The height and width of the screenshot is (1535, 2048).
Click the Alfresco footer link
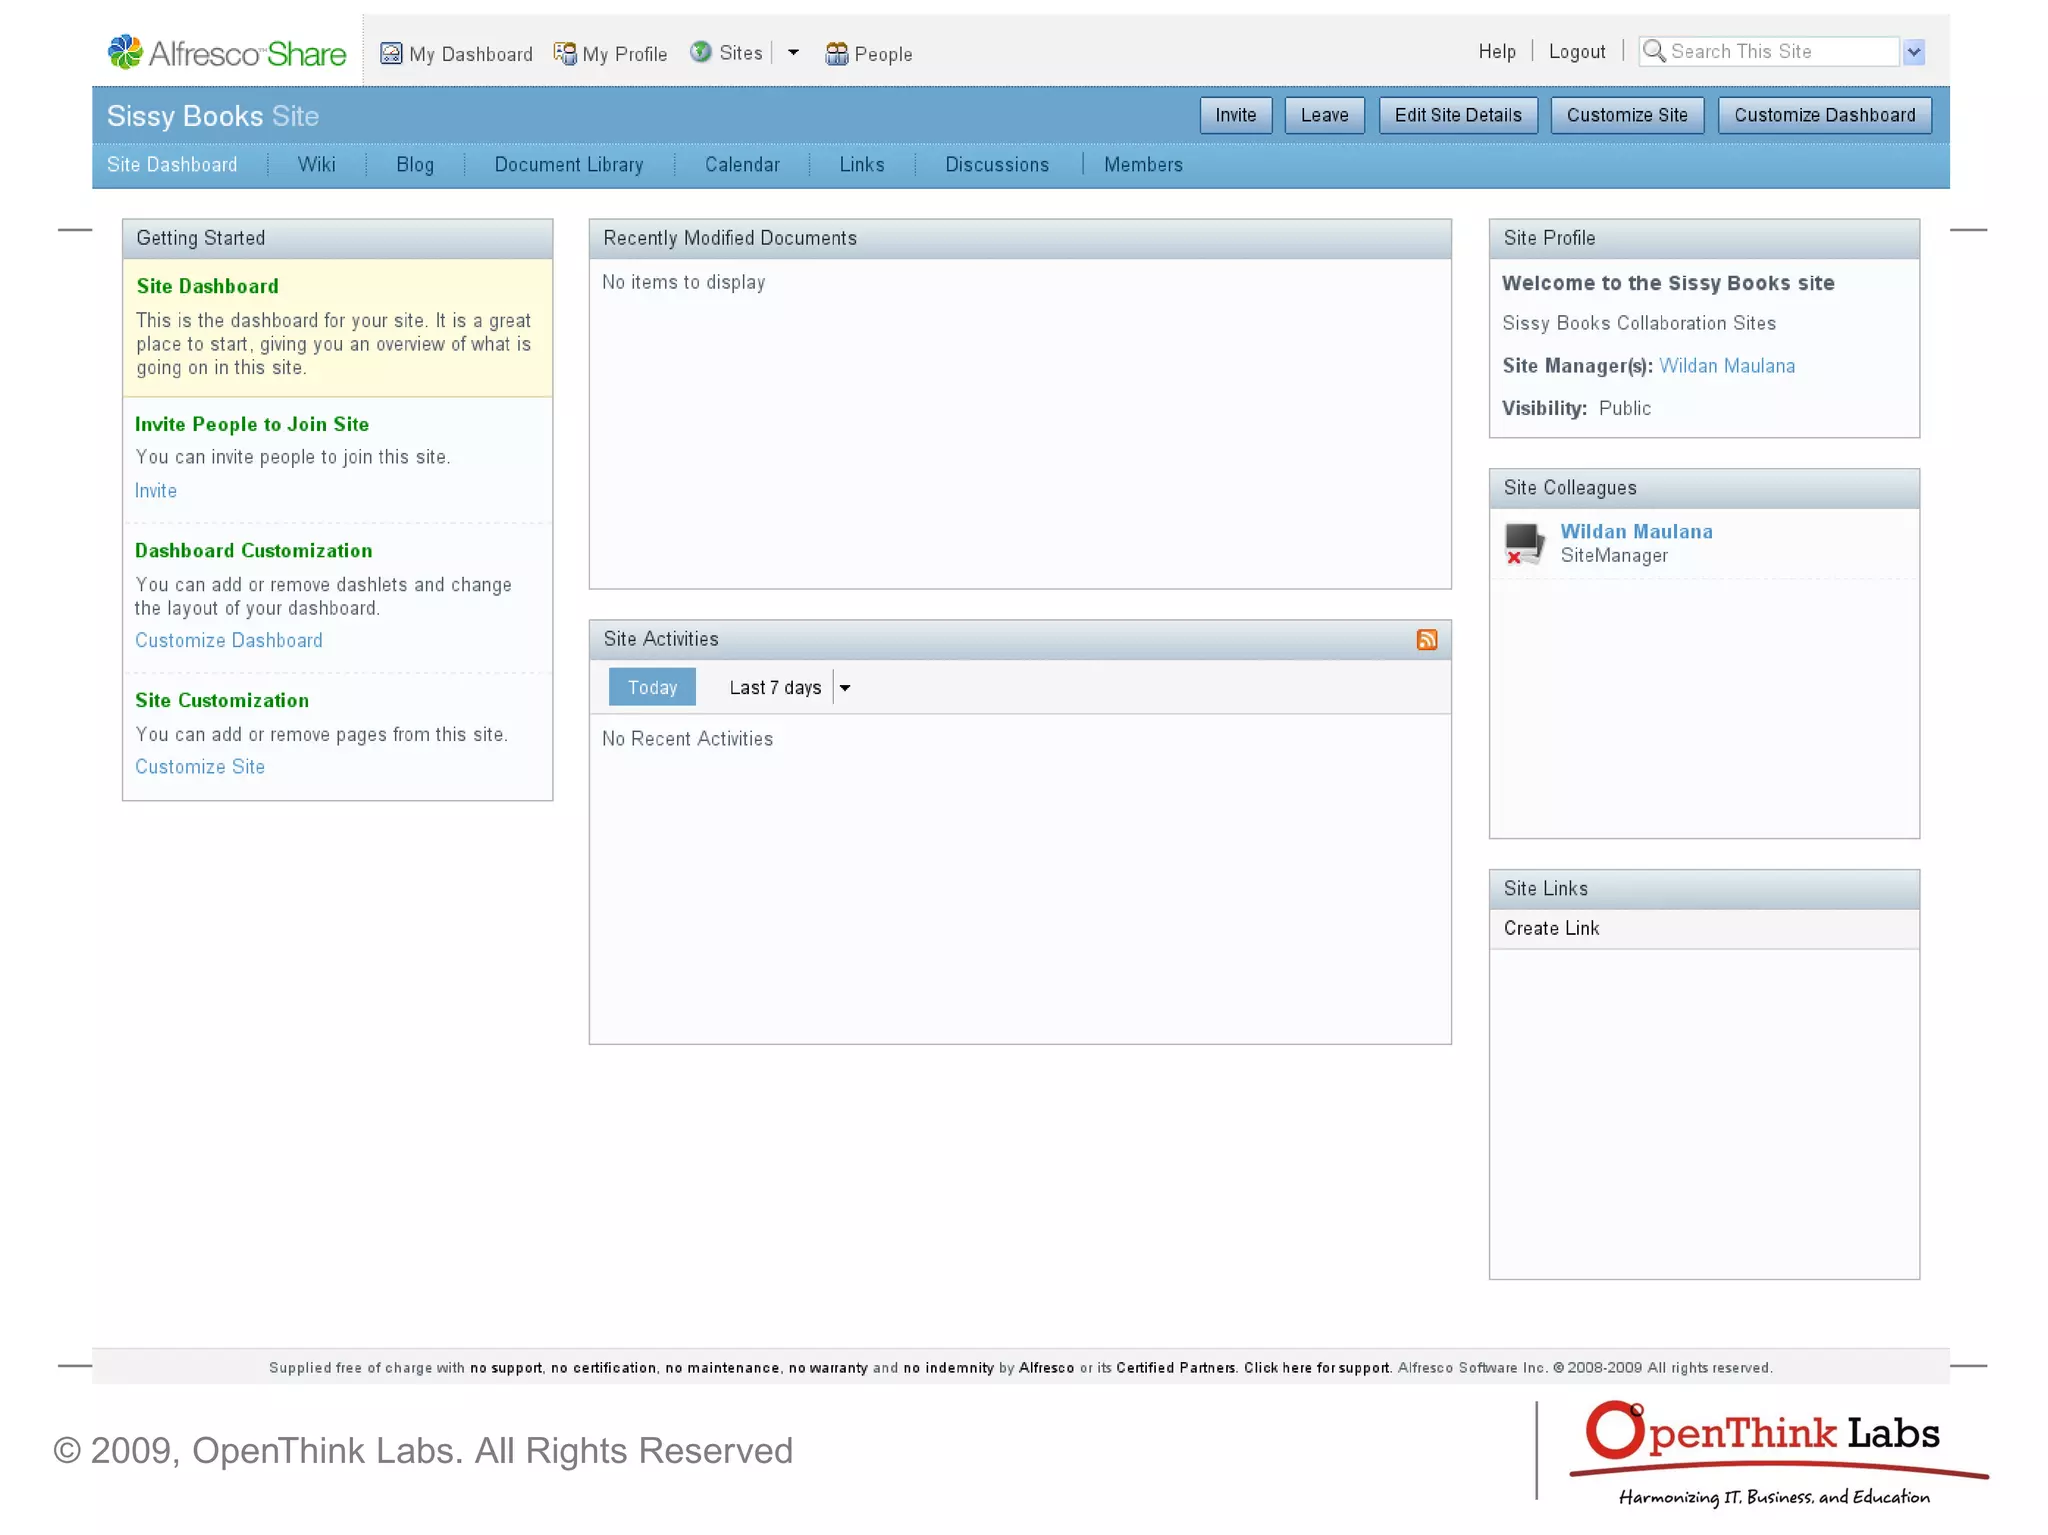point(1046,1368)
